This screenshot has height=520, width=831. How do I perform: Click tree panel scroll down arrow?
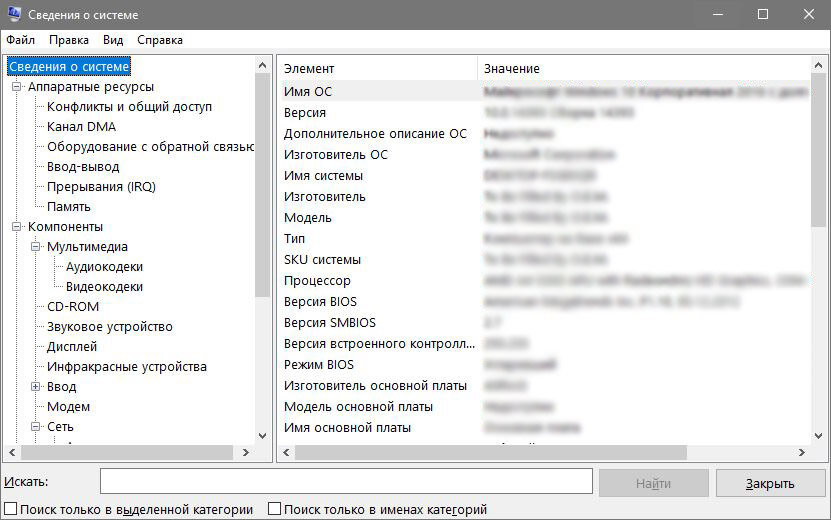tap(262, 436)
